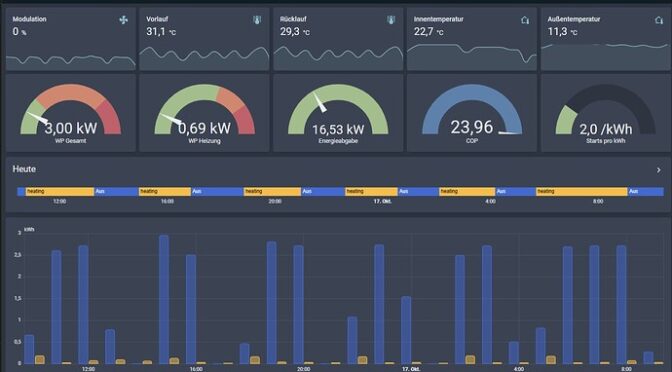Click the sparkline graph in the Außentemperatur card

point(606,57)
